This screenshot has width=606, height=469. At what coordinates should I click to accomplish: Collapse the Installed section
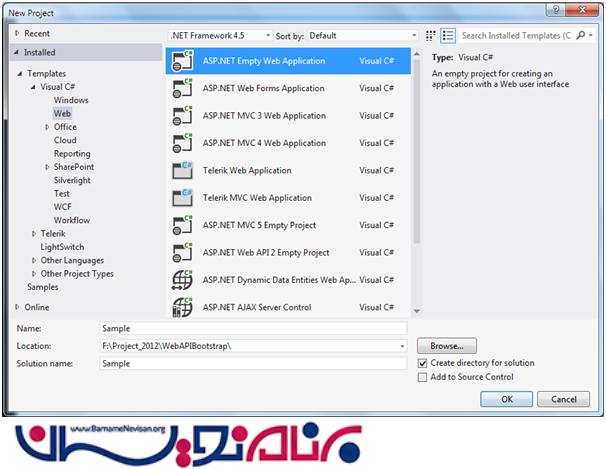[16, 52]
